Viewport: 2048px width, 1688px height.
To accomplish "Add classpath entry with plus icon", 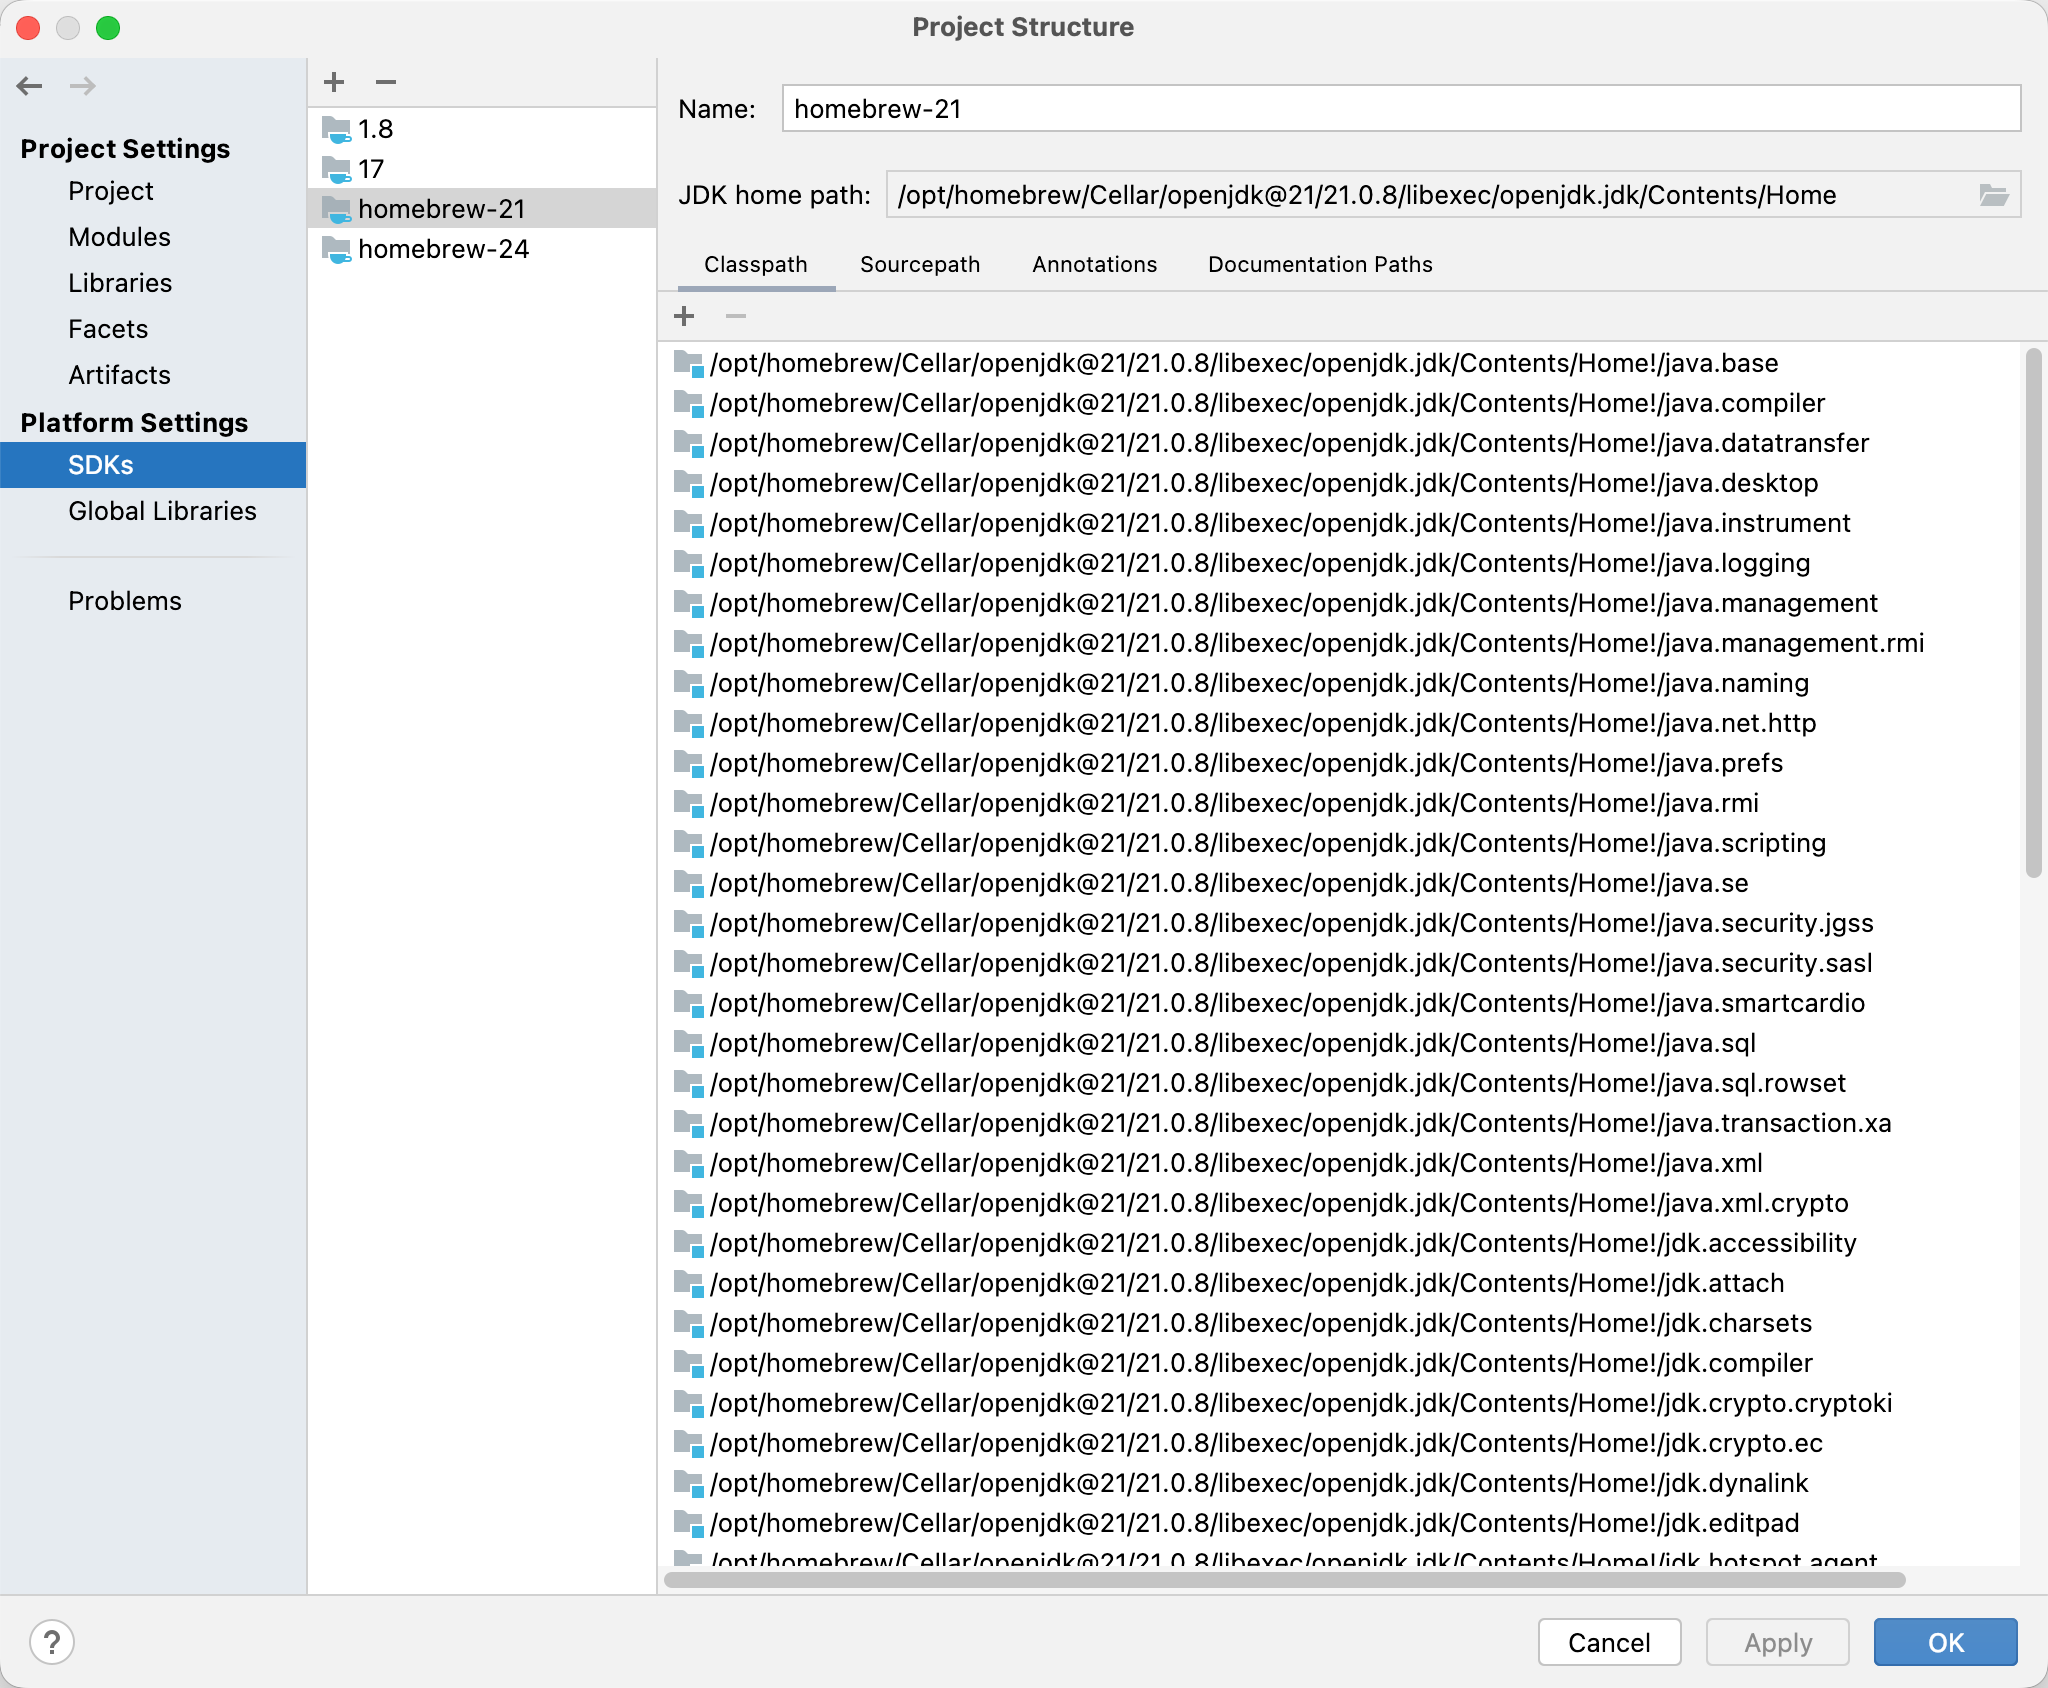I will point(684,316).
